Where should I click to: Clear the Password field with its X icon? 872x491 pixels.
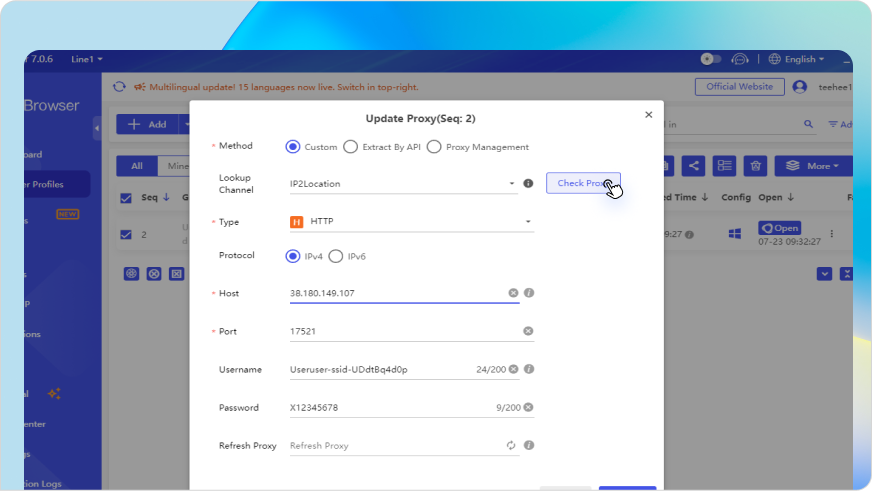tap(528, 407)
